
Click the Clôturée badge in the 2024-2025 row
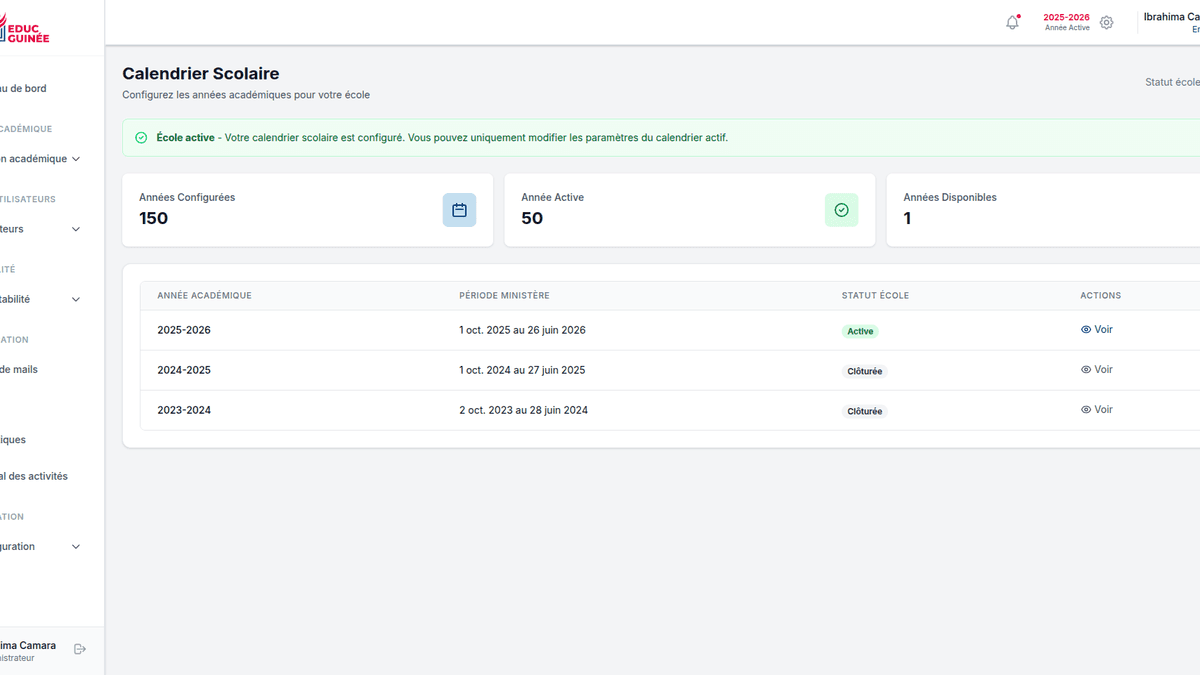coord(865,371)
